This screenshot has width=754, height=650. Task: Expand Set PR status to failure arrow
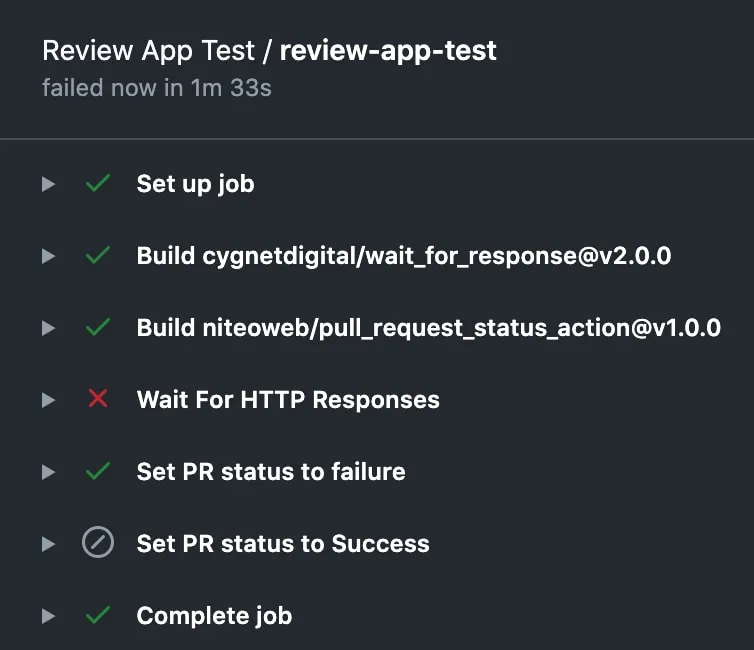click(x=49, y=472)
